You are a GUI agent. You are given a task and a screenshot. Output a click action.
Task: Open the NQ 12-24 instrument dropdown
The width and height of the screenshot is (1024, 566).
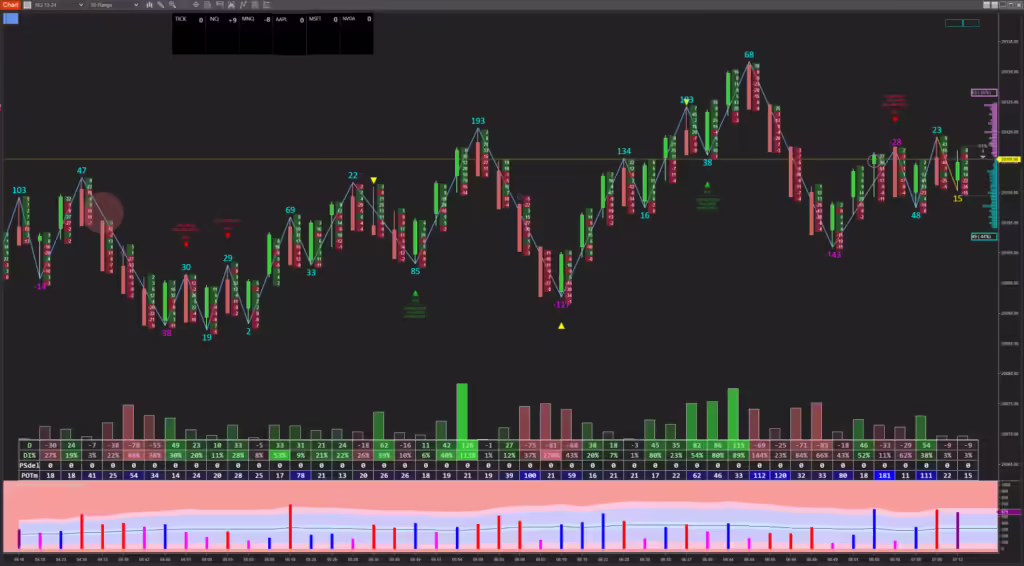(x=54, y=5)
